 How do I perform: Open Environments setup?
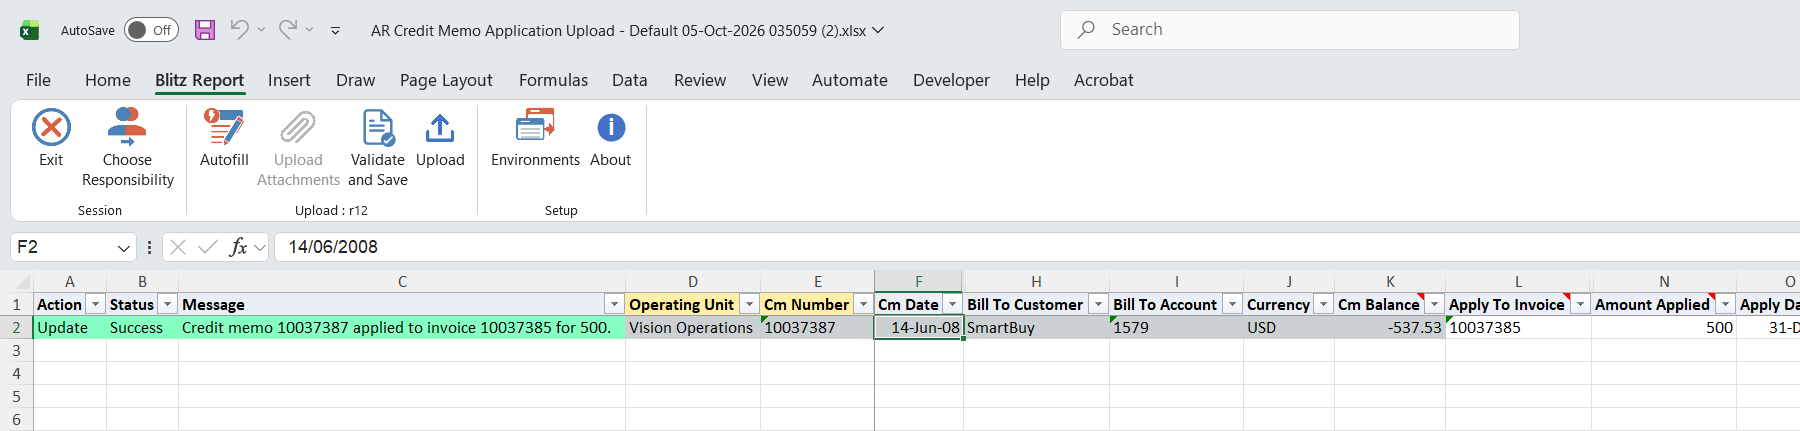(535, 138)
